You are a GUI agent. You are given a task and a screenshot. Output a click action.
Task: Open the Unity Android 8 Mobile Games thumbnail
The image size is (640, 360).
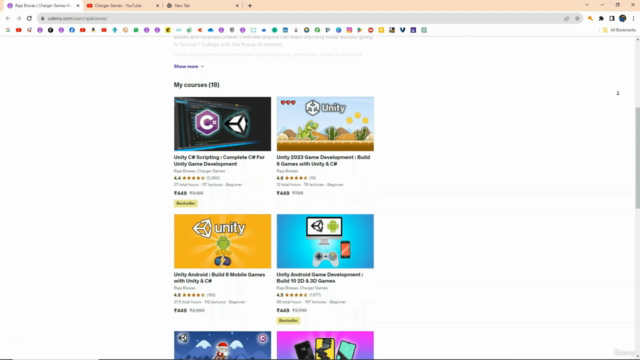tap(222, 241)
